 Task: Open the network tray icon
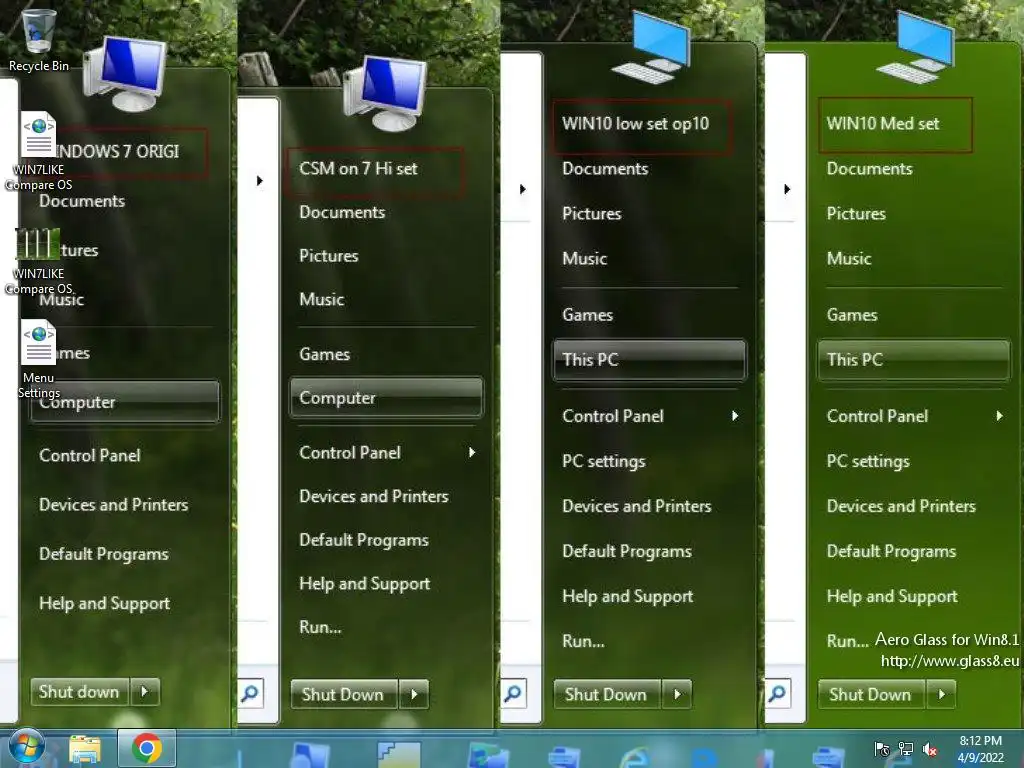coord(906,749)
